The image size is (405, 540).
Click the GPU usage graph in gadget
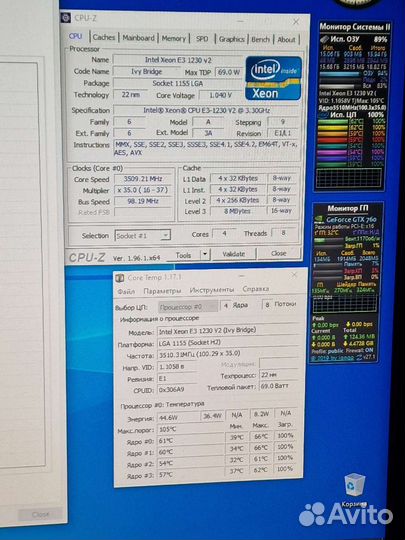coord(345,304)
